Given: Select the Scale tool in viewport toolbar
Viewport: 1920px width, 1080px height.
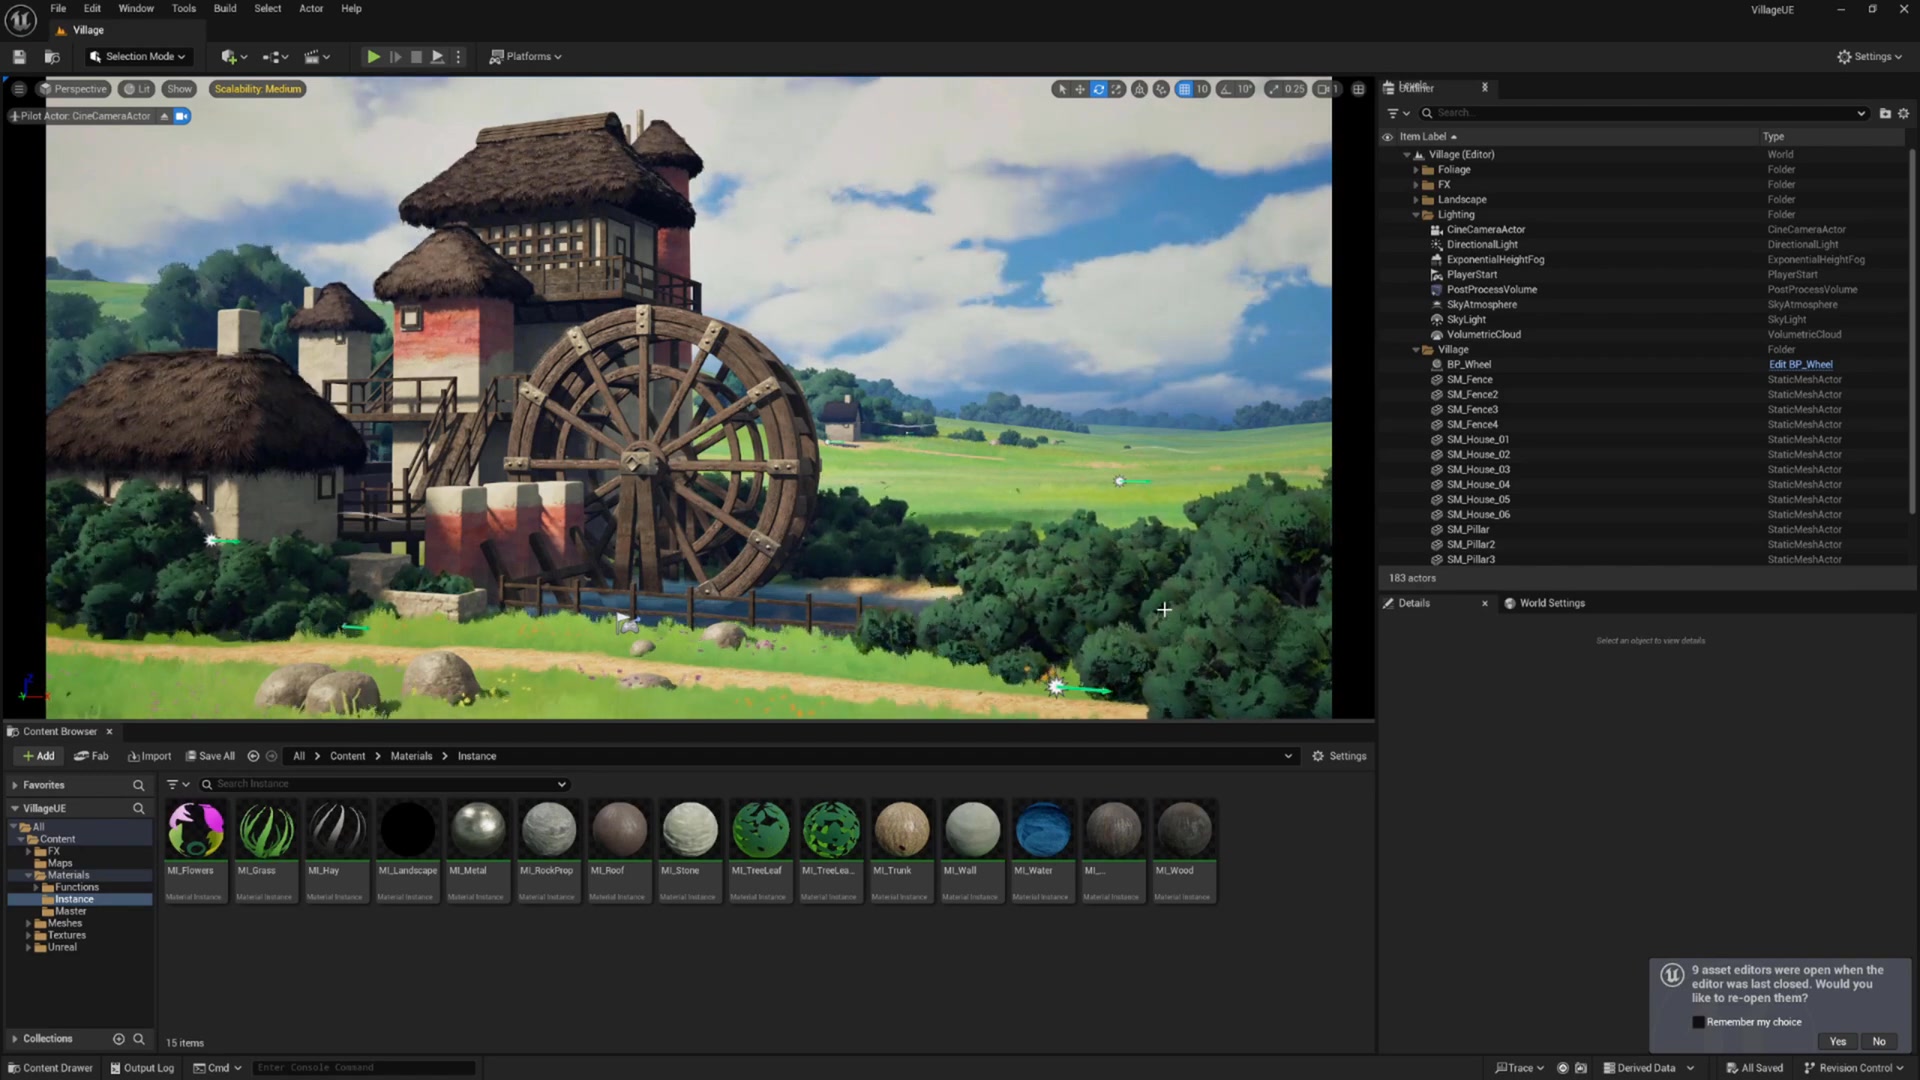Looking at the screenshot, I should coord(1117,89).
